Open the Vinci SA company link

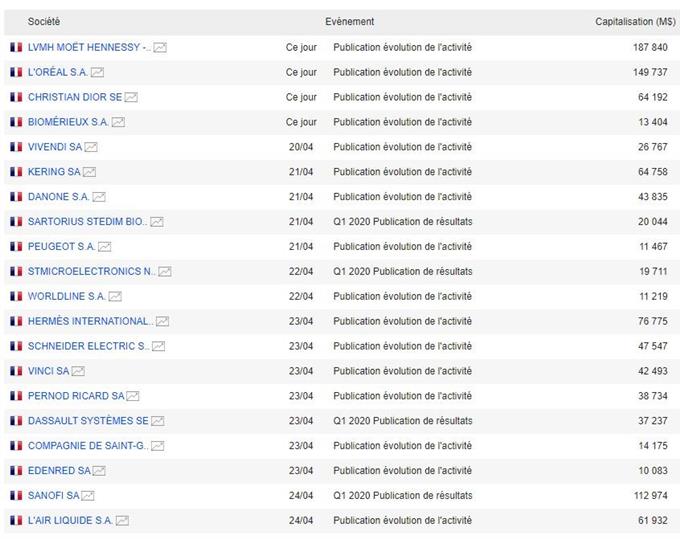pos(49,371)
